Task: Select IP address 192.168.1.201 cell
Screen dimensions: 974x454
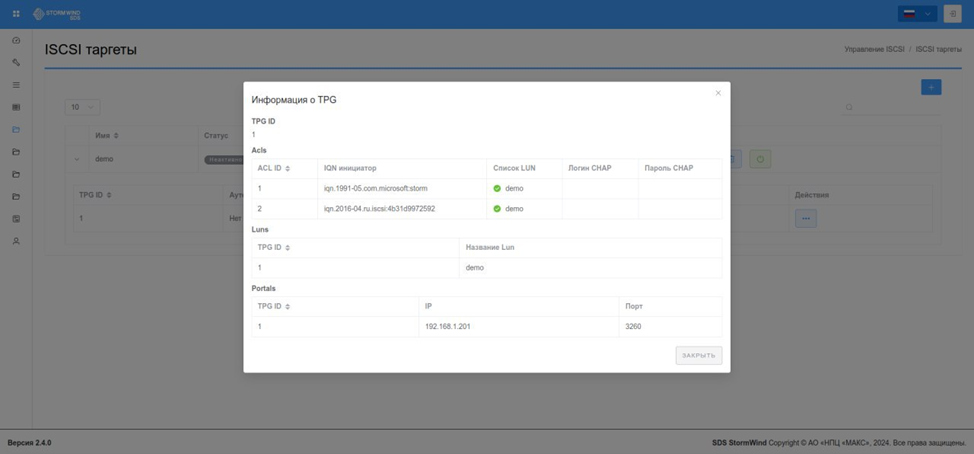Action: click(519, 327)
